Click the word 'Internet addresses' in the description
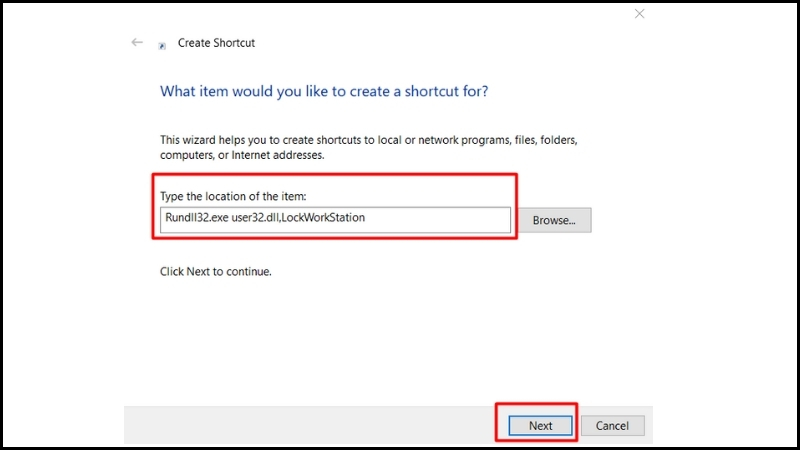Image resolution: width=800 pixels, height=450 pixels. pyautogui.click(x=278, y=155)
